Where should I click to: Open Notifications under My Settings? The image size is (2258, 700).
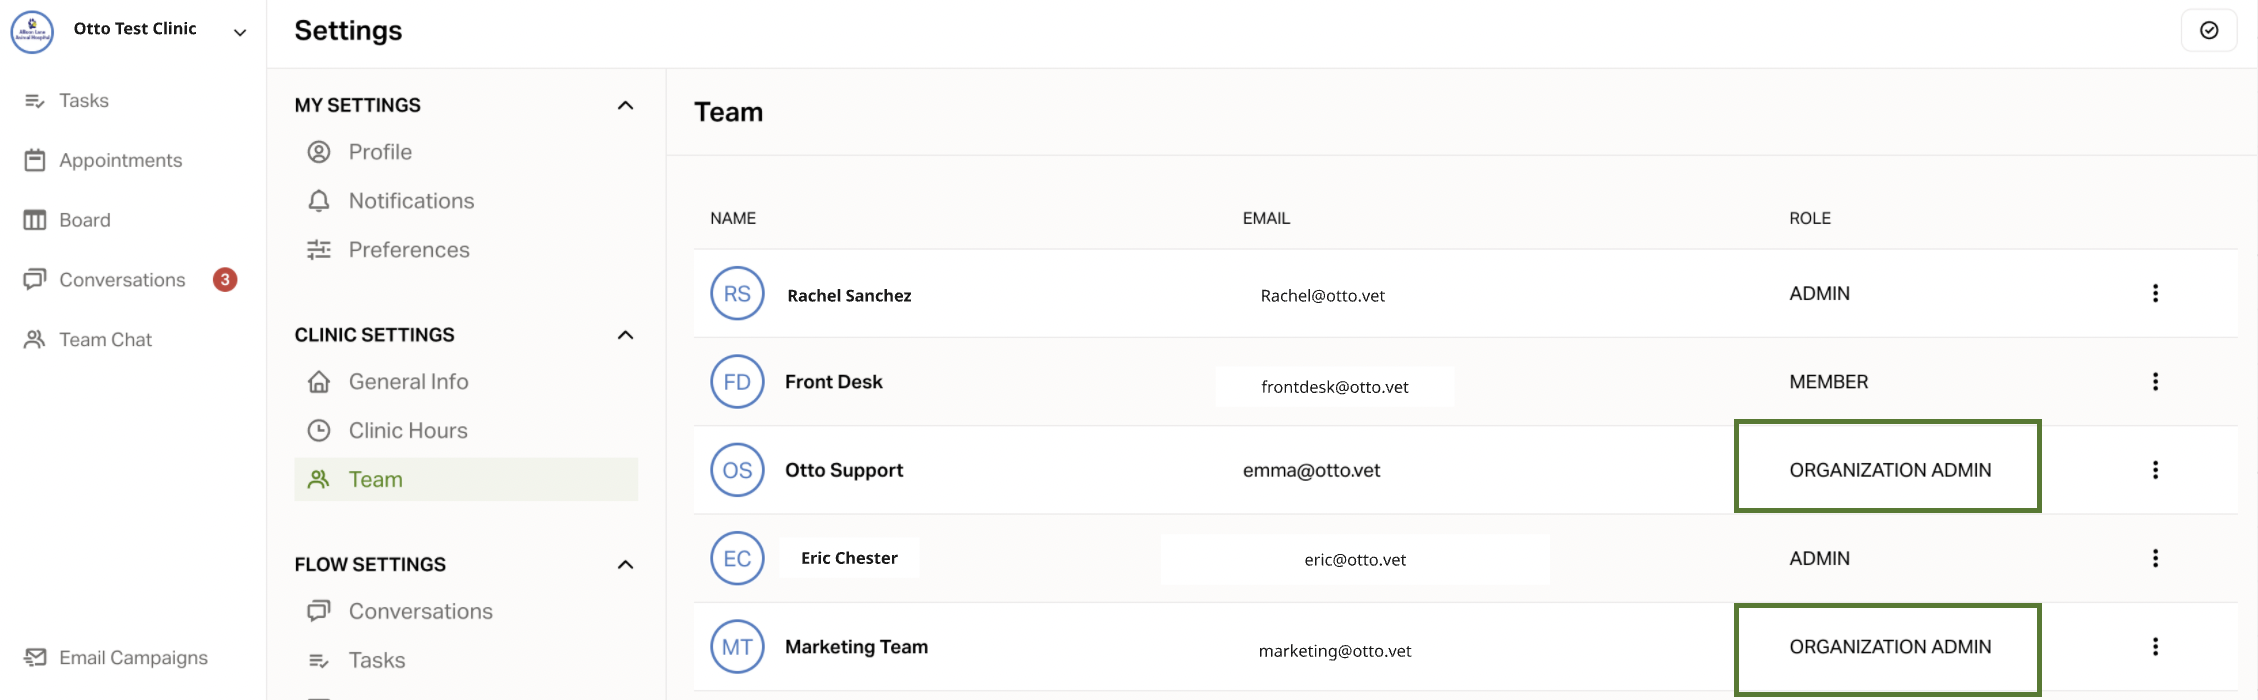(411, 201)
